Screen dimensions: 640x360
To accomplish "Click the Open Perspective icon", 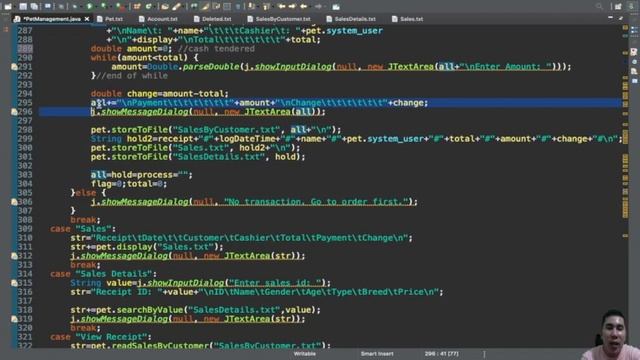I will coord(618,7).
